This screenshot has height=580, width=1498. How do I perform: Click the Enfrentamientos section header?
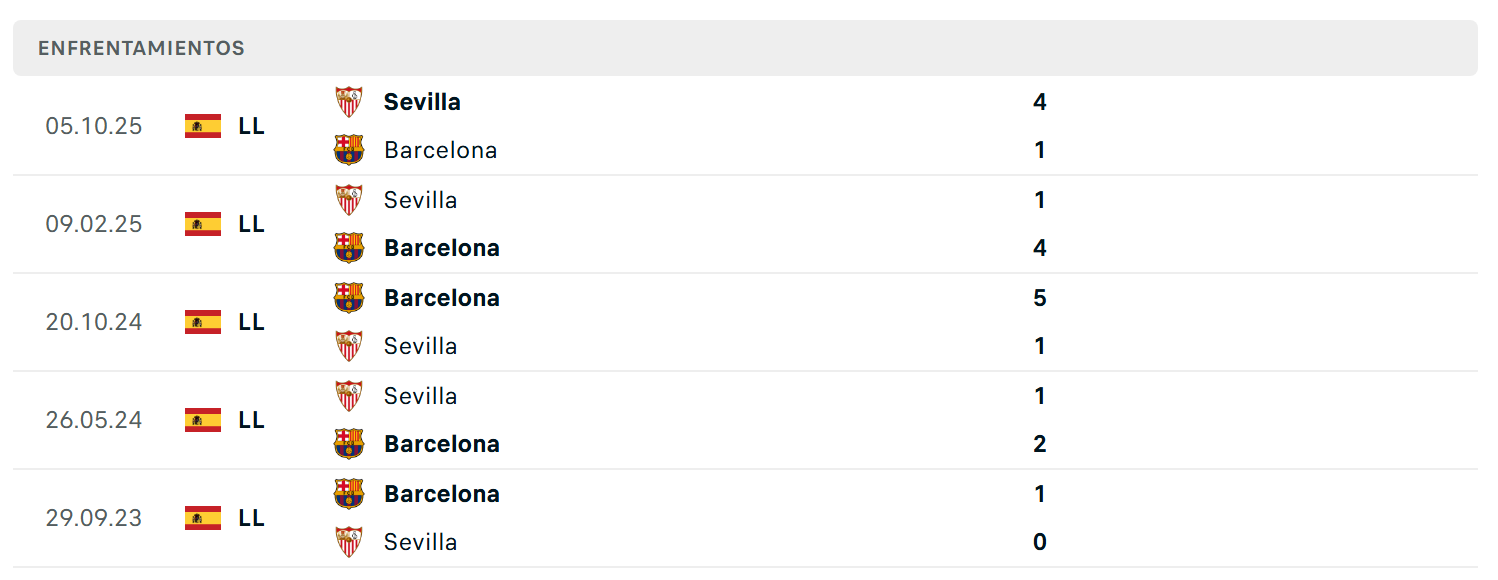(x=745, y=48)
